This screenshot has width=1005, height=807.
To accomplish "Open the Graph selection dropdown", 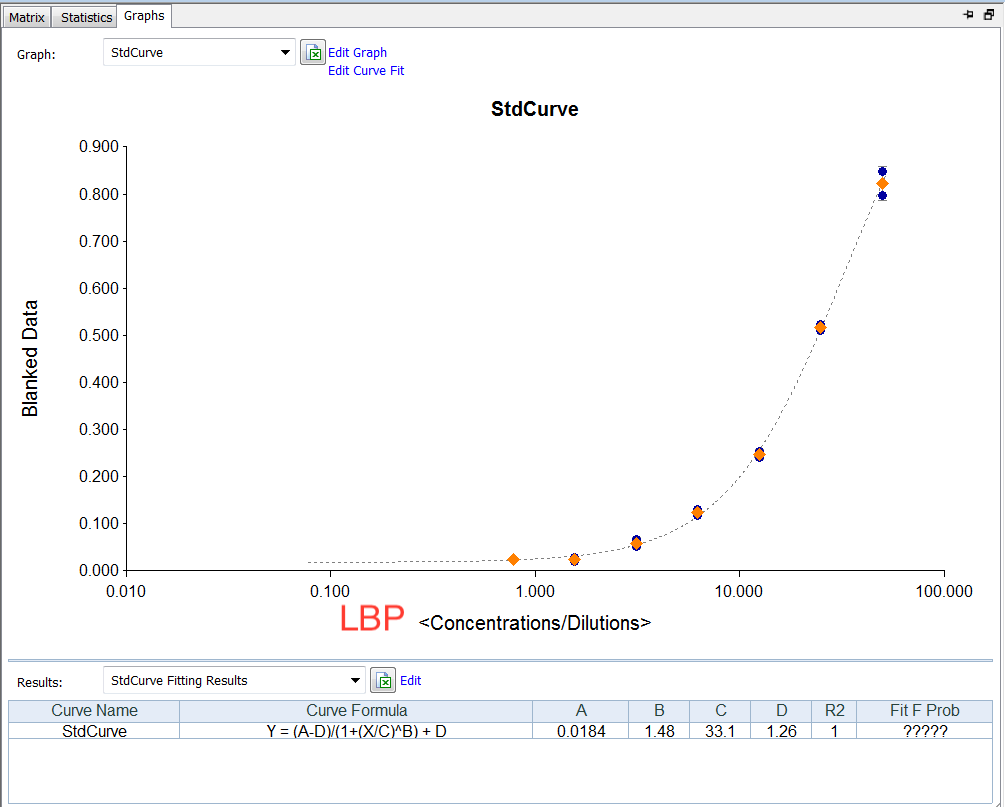I will [285, 53].
